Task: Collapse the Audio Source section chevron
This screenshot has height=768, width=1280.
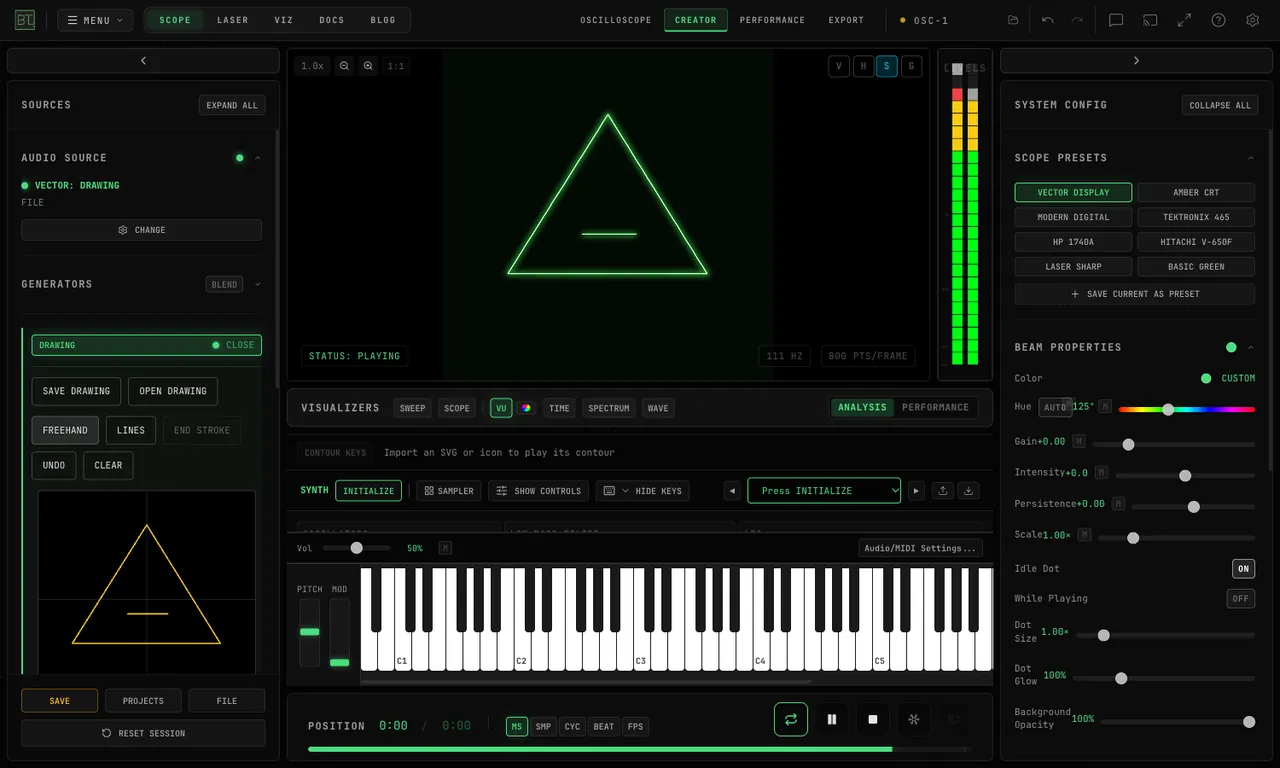Action: pos(257,158)
